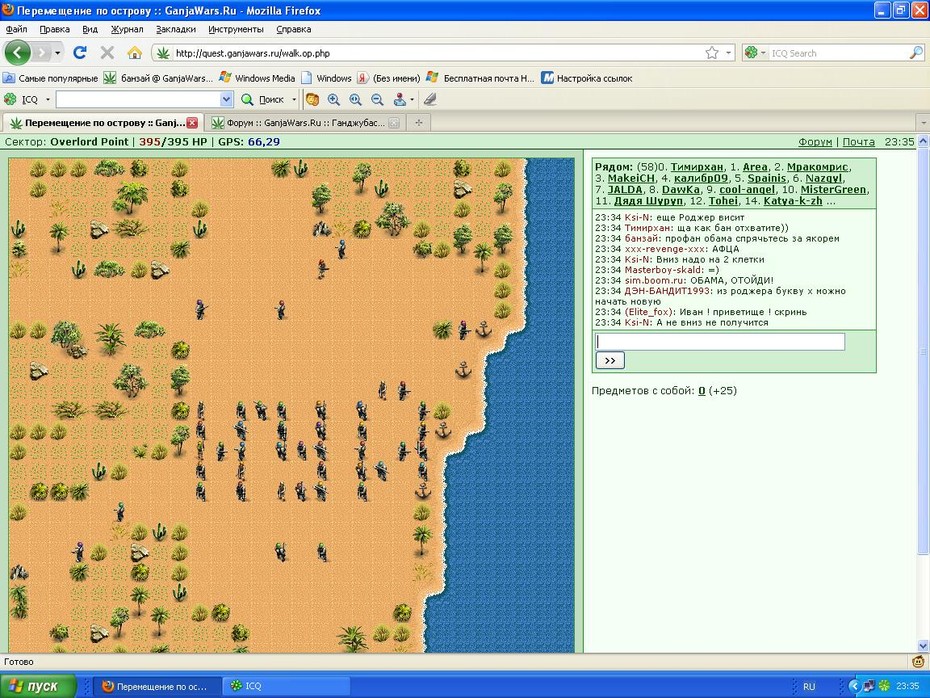This screenshot has height=698, width=930.
Task: Go to the home page icon
Action: (x=135, y=53)
